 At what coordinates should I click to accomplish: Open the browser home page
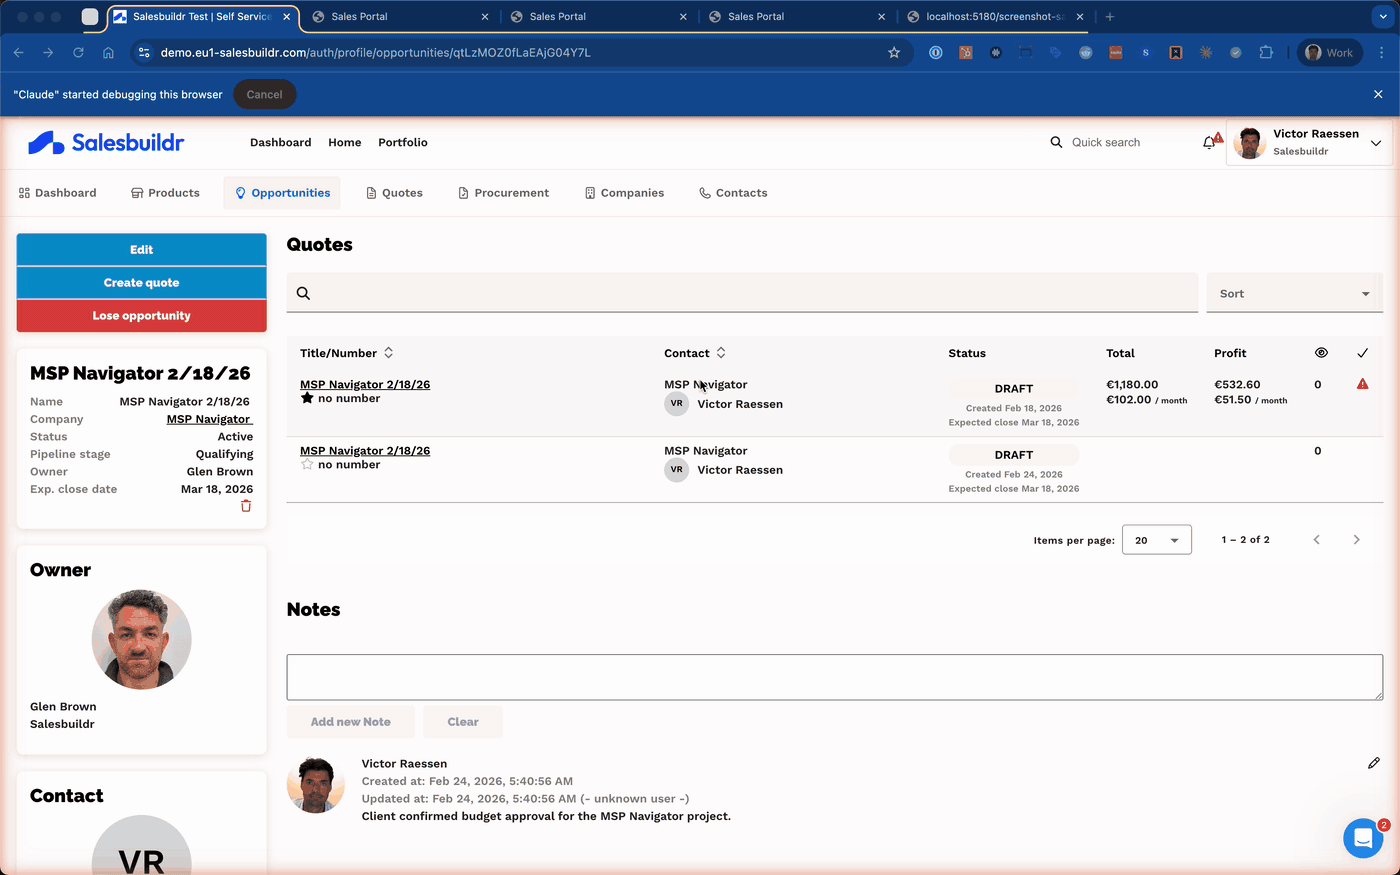[x=108, y=53]
